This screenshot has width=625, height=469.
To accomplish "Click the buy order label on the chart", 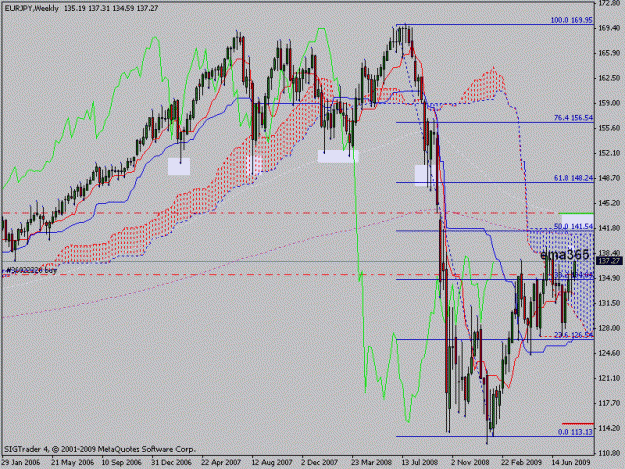I will click(30, 270).
